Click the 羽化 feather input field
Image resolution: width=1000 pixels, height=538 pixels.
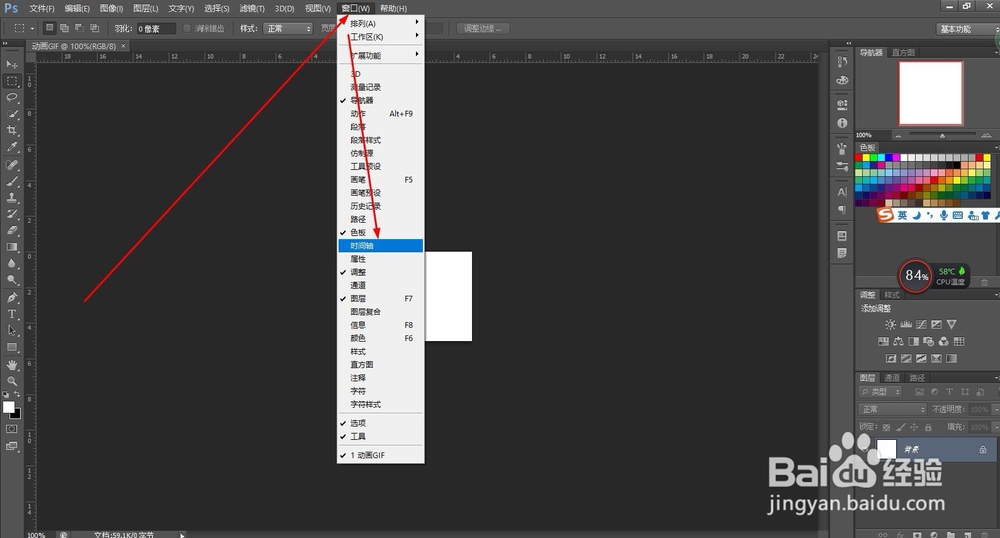156,29
